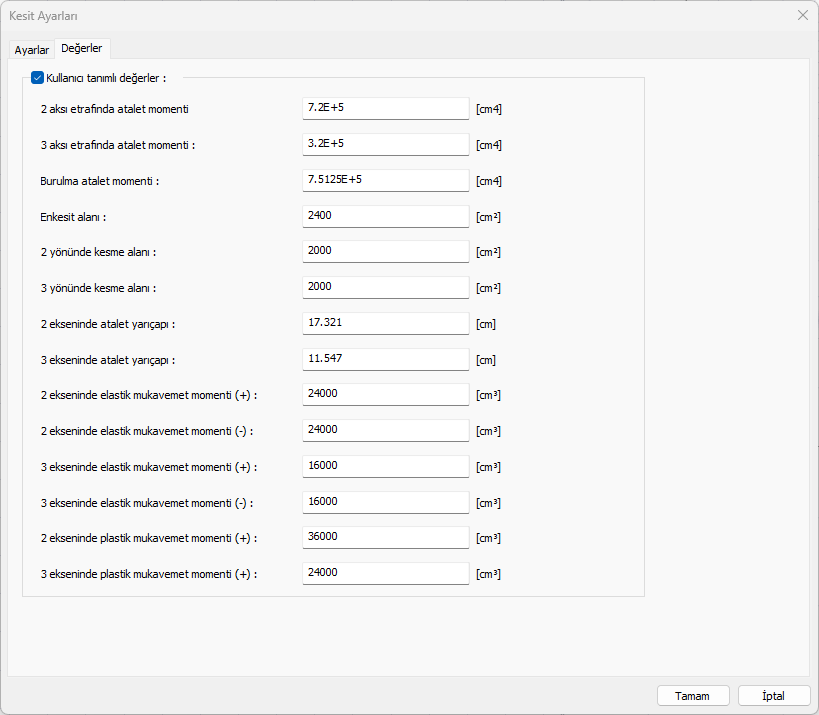Uncheck the Kullanıcı tanımlı değerler checkbox
The width and height of the screenshot is (819, 715).
(x=38, y=78)
